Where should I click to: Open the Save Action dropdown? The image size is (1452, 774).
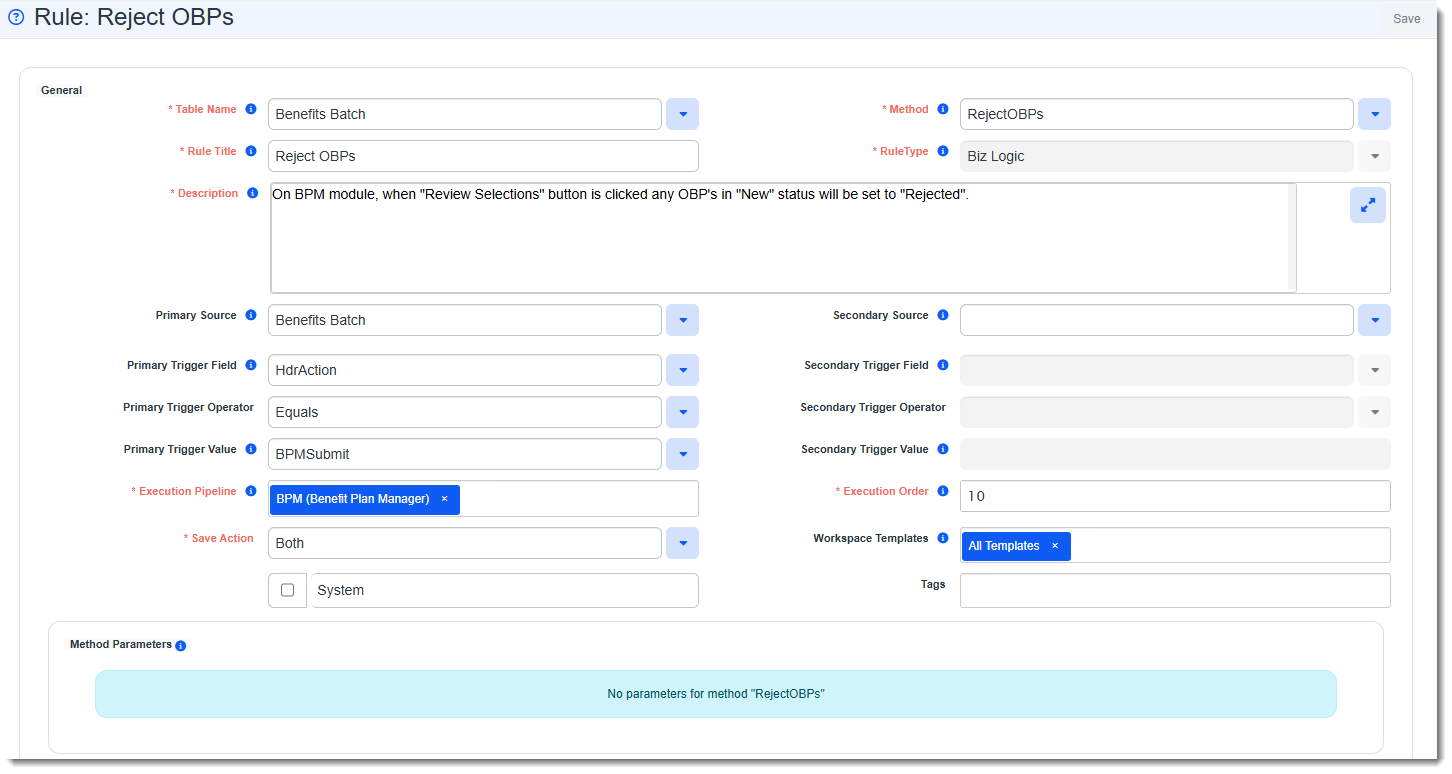[682, 543]
